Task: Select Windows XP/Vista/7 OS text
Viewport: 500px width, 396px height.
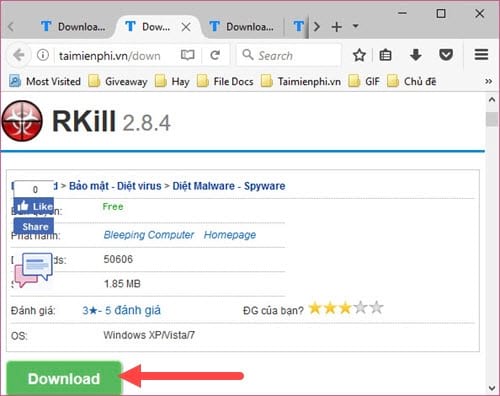Action: pyautogui.click(x=149, y=335)
